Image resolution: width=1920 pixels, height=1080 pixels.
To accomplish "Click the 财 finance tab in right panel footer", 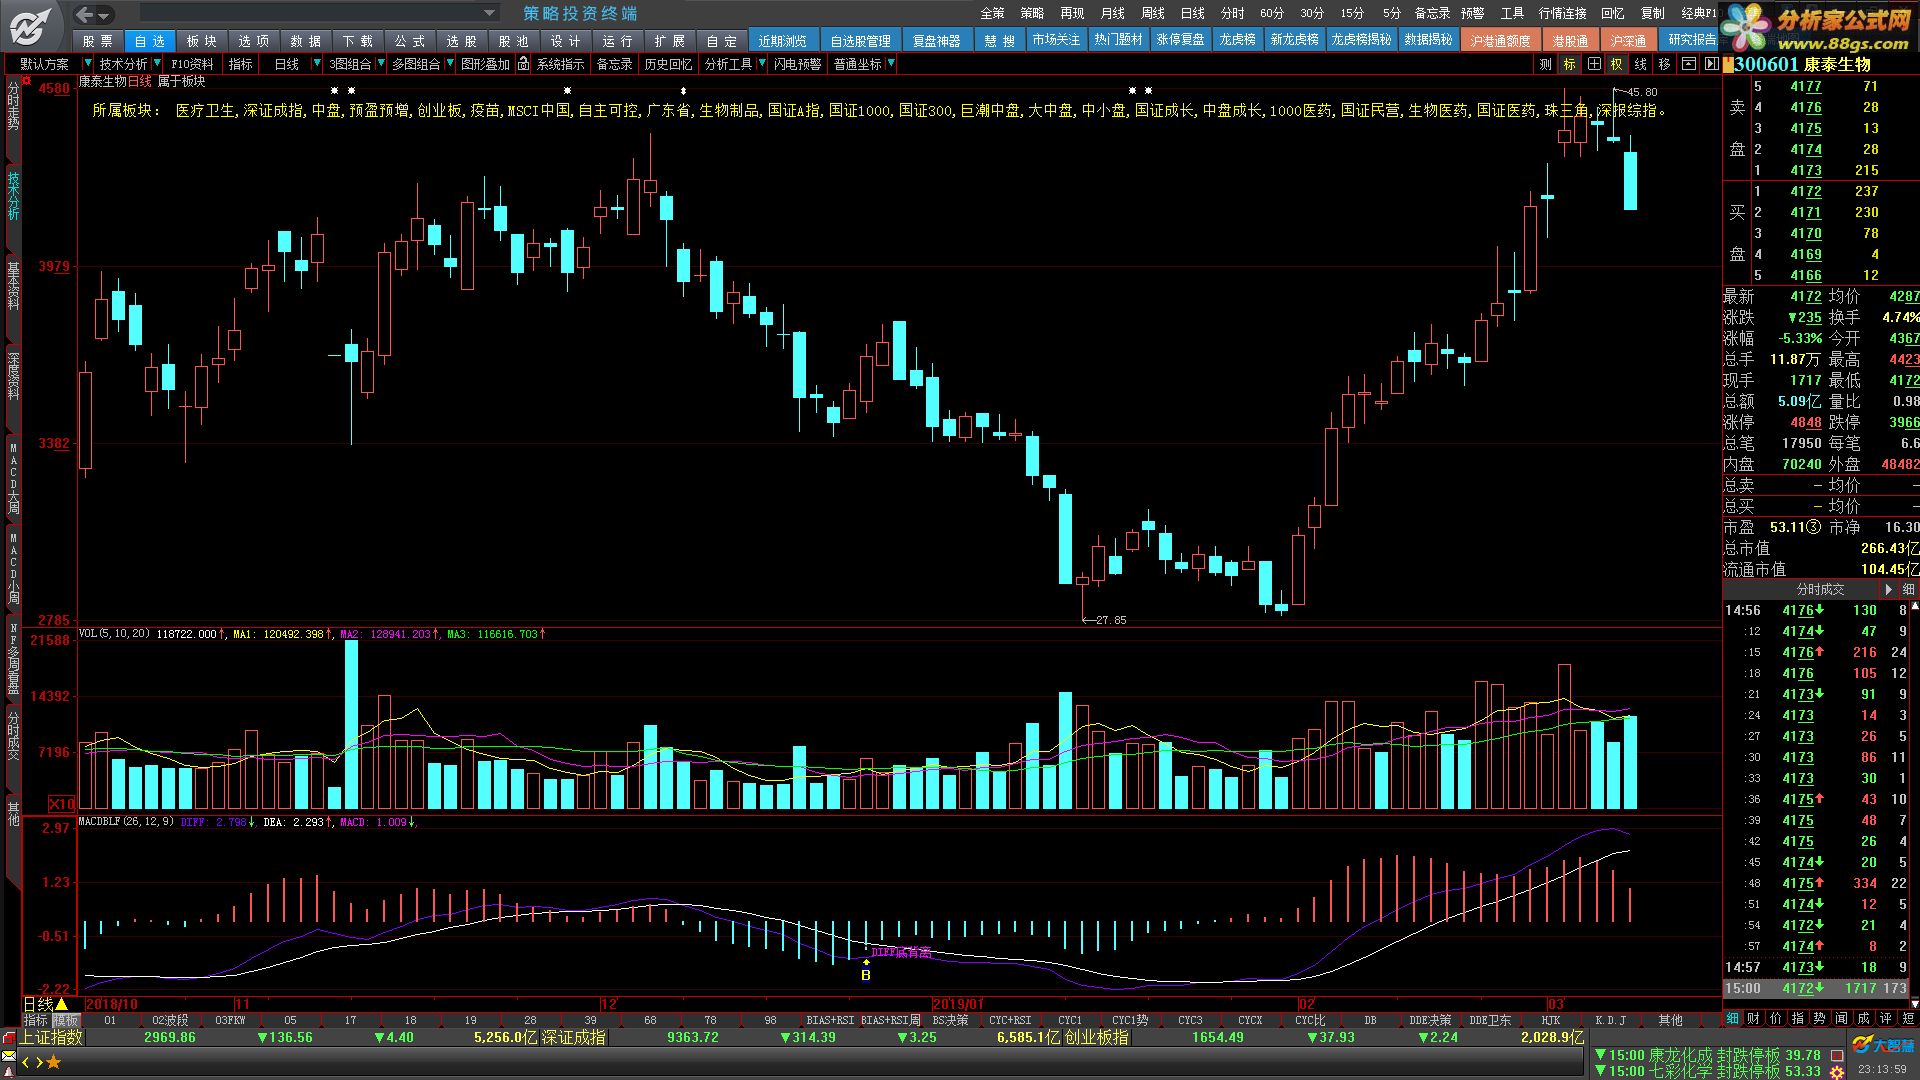I will tap(1754, 1018).
